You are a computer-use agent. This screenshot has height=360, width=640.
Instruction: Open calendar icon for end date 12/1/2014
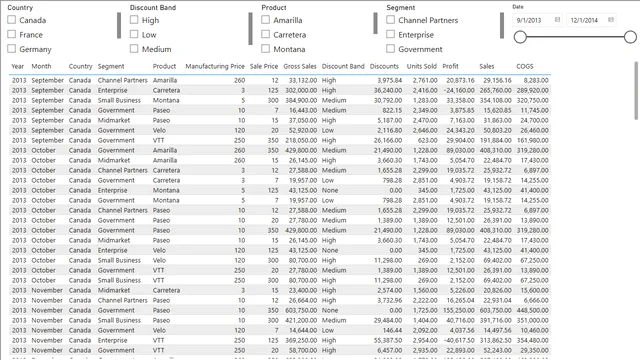pos(611,20)
